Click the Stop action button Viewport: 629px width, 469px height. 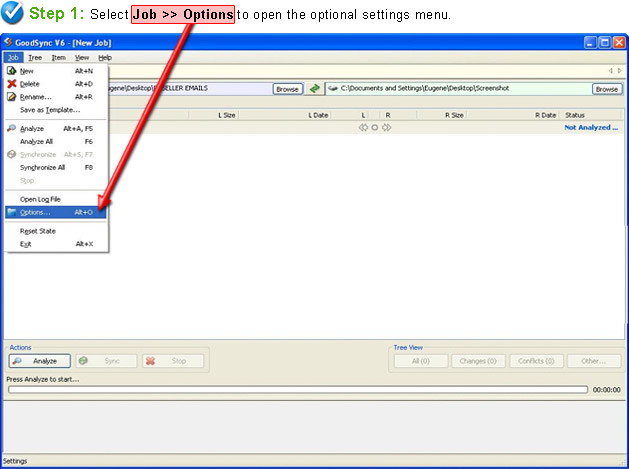(173, 361)
